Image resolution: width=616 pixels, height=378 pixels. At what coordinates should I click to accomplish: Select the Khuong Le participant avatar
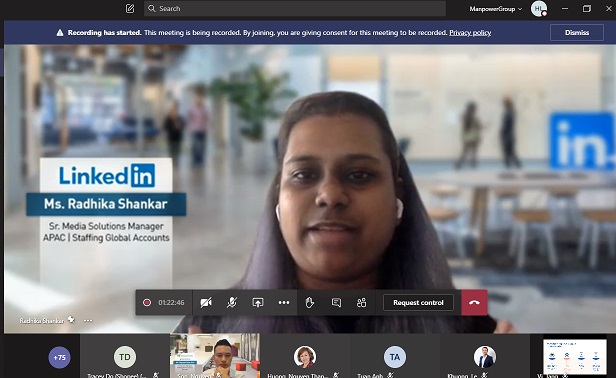pyautogui.click(x=485, y=357)
